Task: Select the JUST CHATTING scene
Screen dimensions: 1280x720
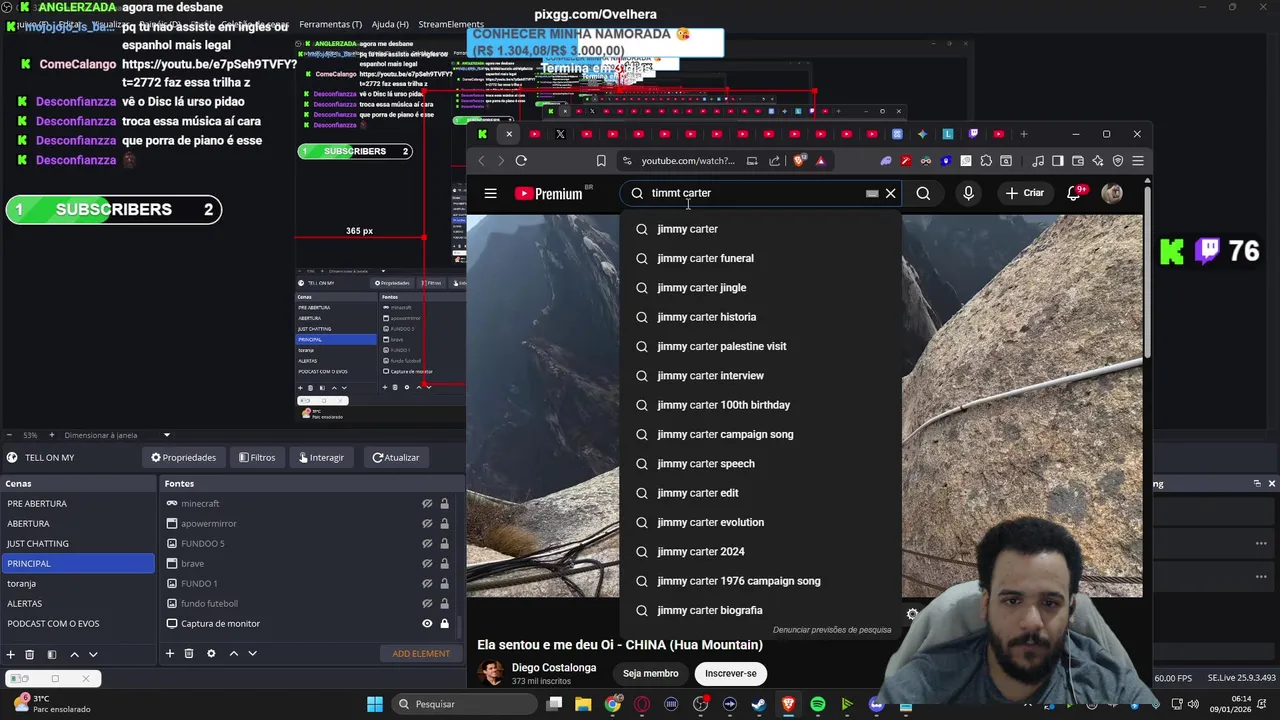Action: (x=78, y=544)
